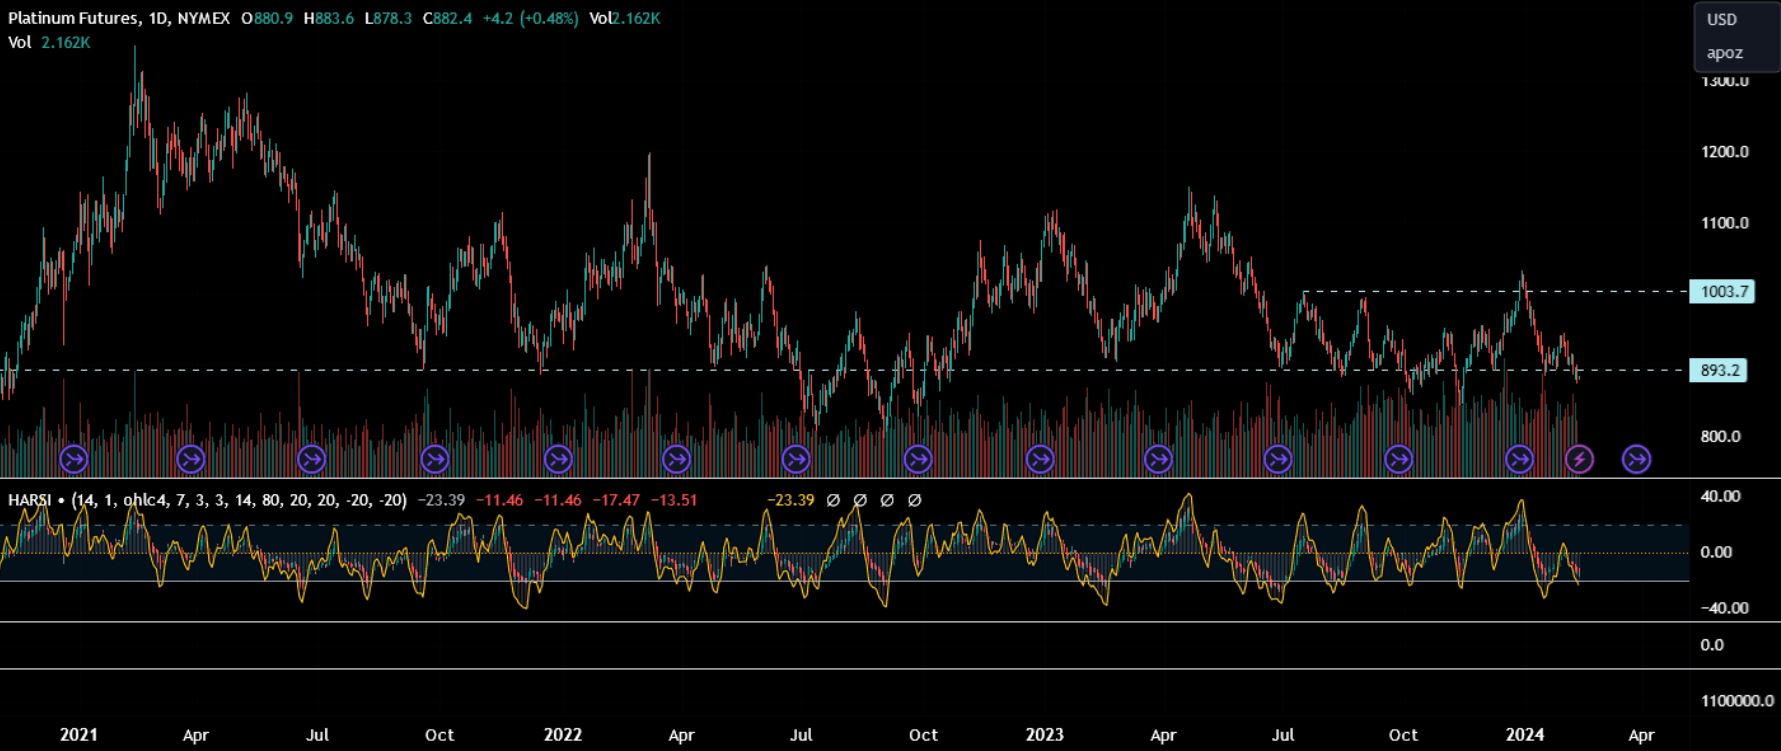Click the 40.00 HARSI scale label
Image resolution: width=1781 pixels, height=751 pixels.
(x=1720, y=497)
